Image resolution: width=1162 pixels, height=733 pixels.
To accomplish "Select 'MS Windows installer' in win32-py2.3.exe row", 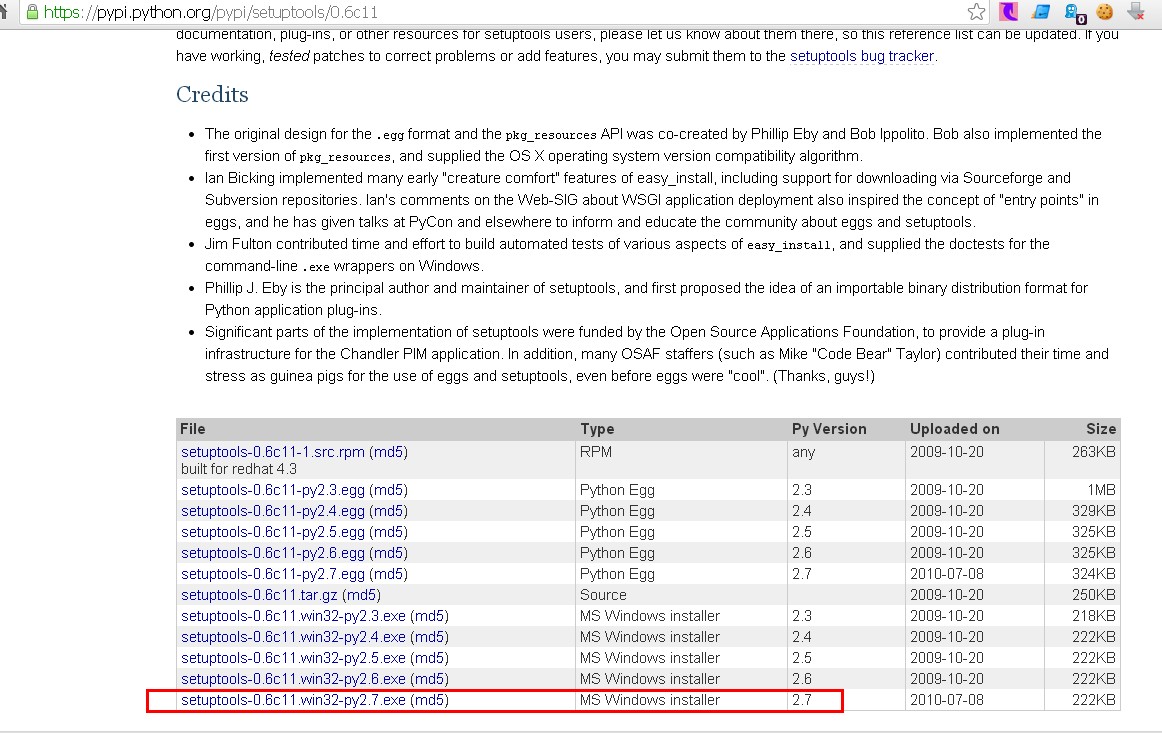I will pyautogui.click(x=650, y=616).
